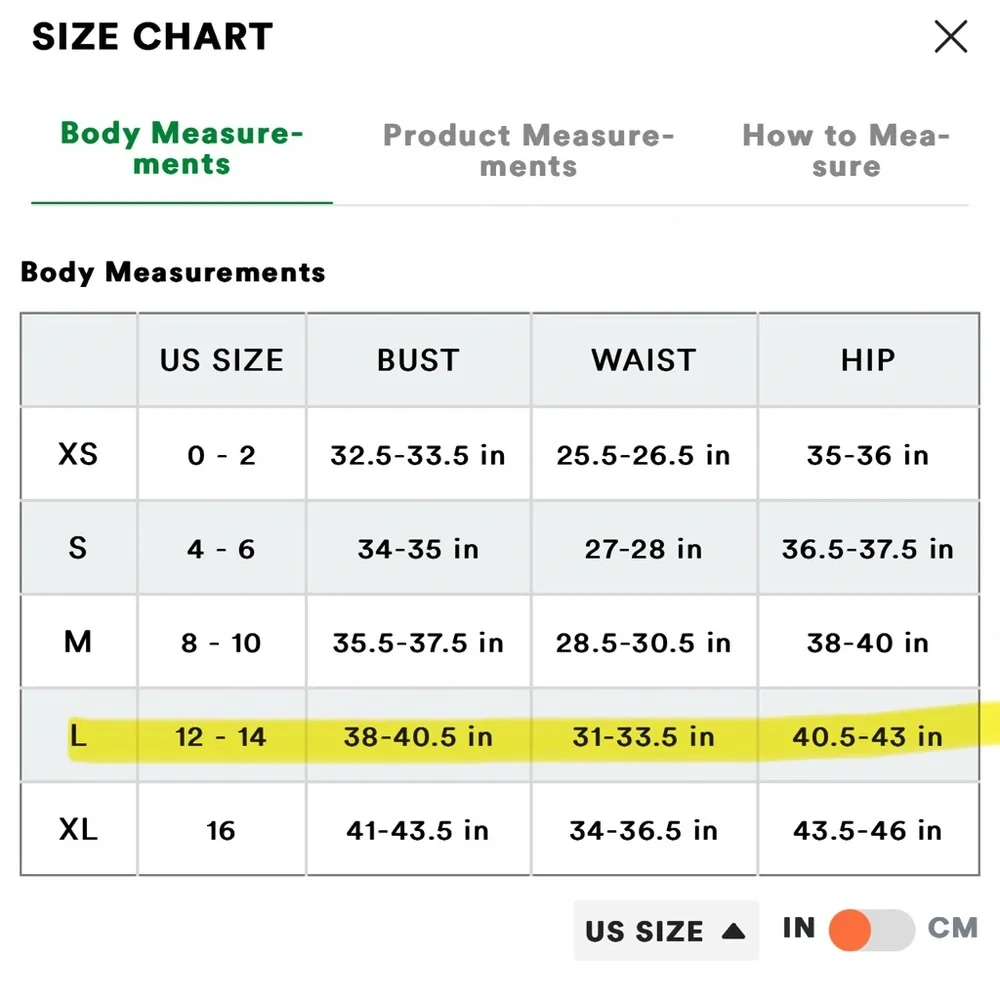This screenshot has height=1000, width=1000.
Task: Click the WAIST column header
Action: (x=644, y=360)
